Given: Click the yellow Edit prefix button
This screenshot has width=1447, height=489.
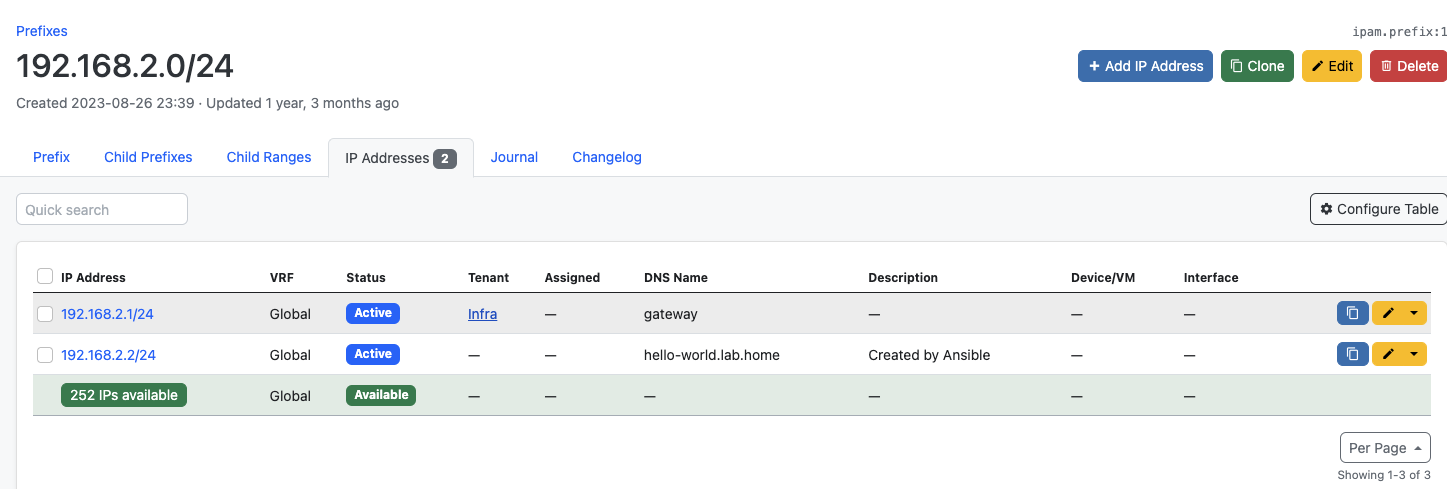Looking at the screenshot, I should (x=1331, y=66).
